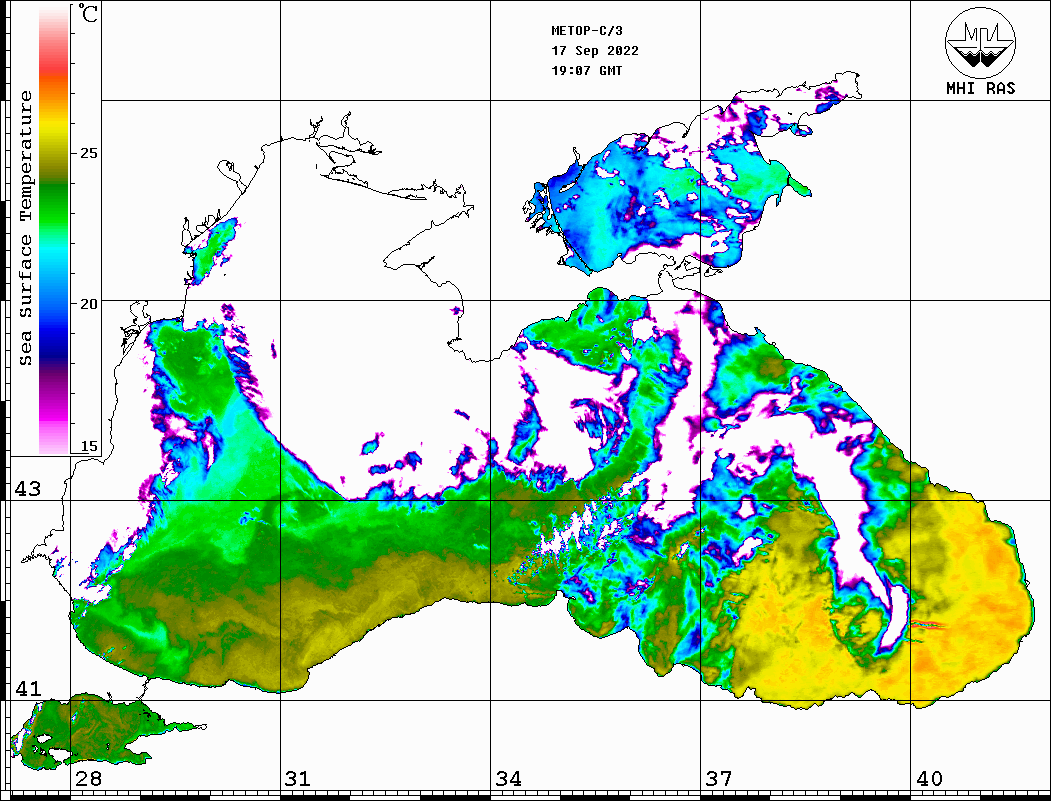Viewport: 1051px width, 801px height.
Task: Click the '20' colorbar tick label
Action: point(88,304)
